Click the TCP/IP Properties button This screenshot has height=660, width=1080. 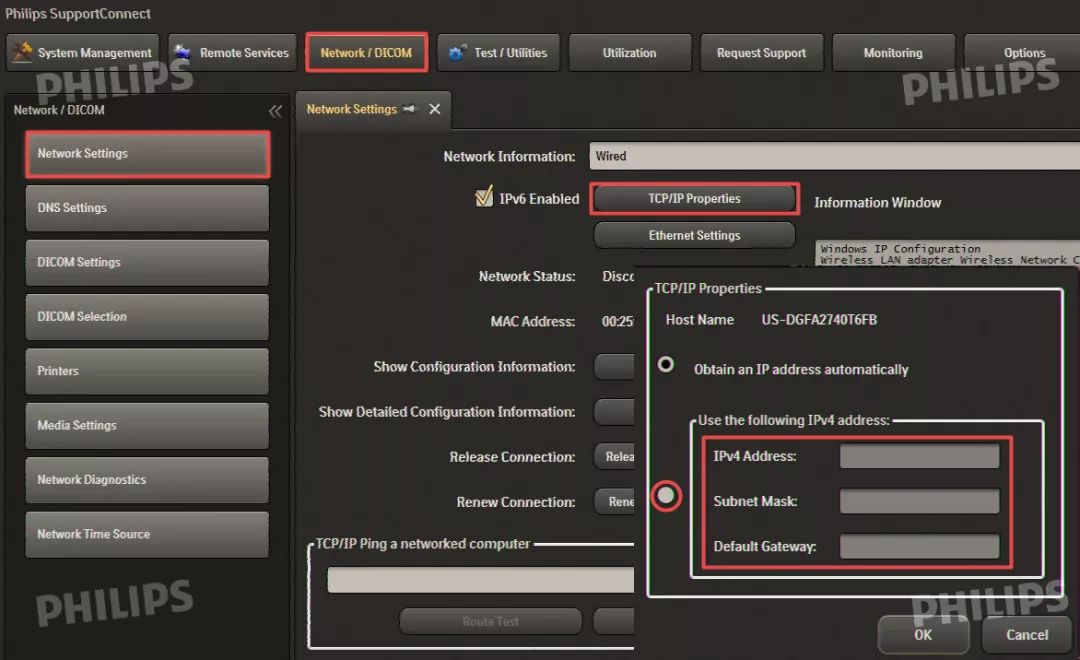tap(694, 199)
